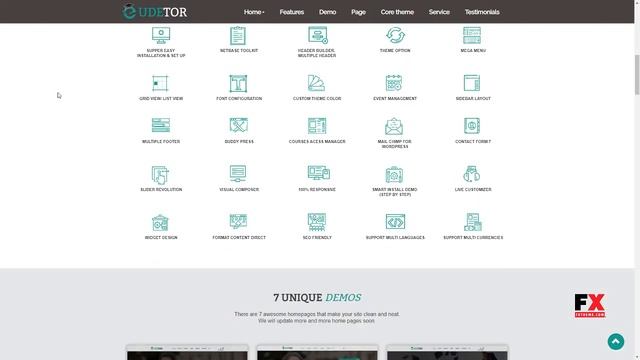
Task: Click the "SEO Friendly" label text
Action: tap(317, 238)
